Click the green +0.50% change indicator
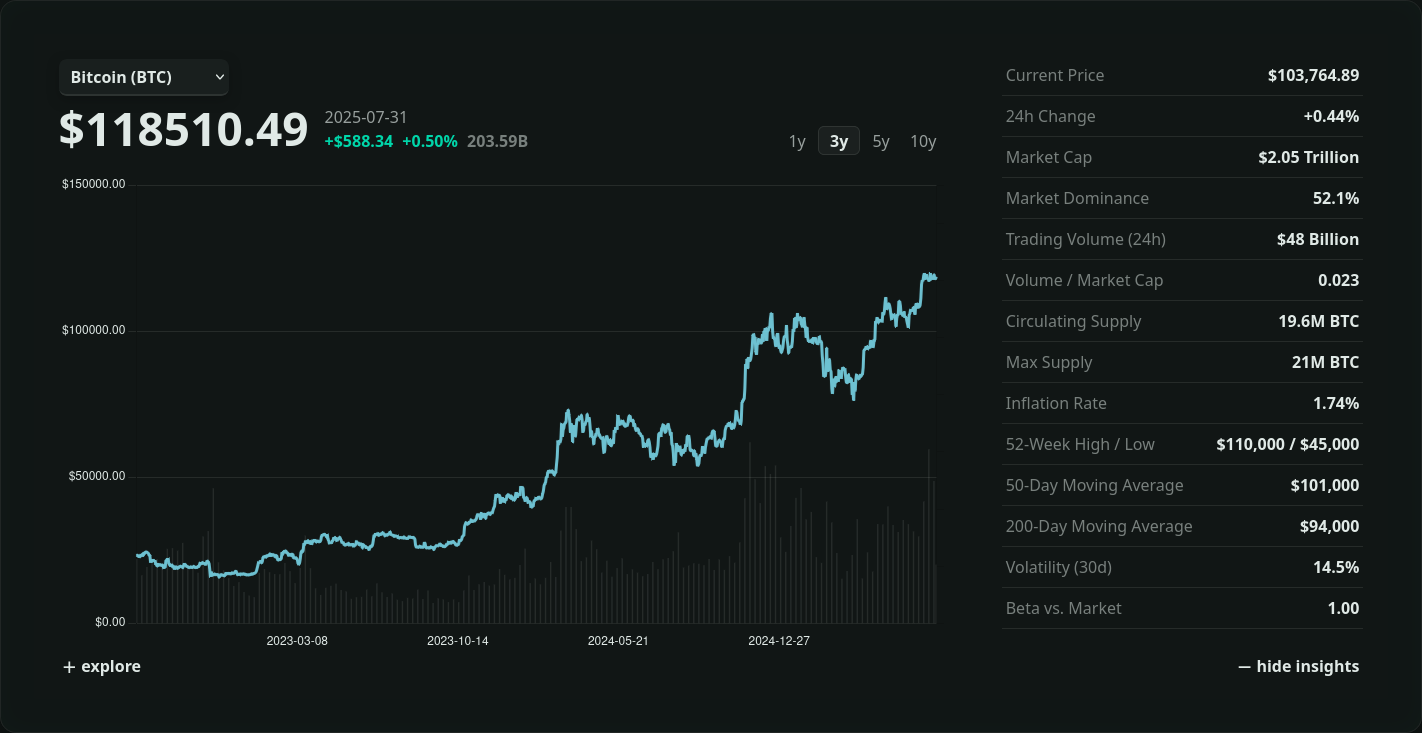 point(430,141)
